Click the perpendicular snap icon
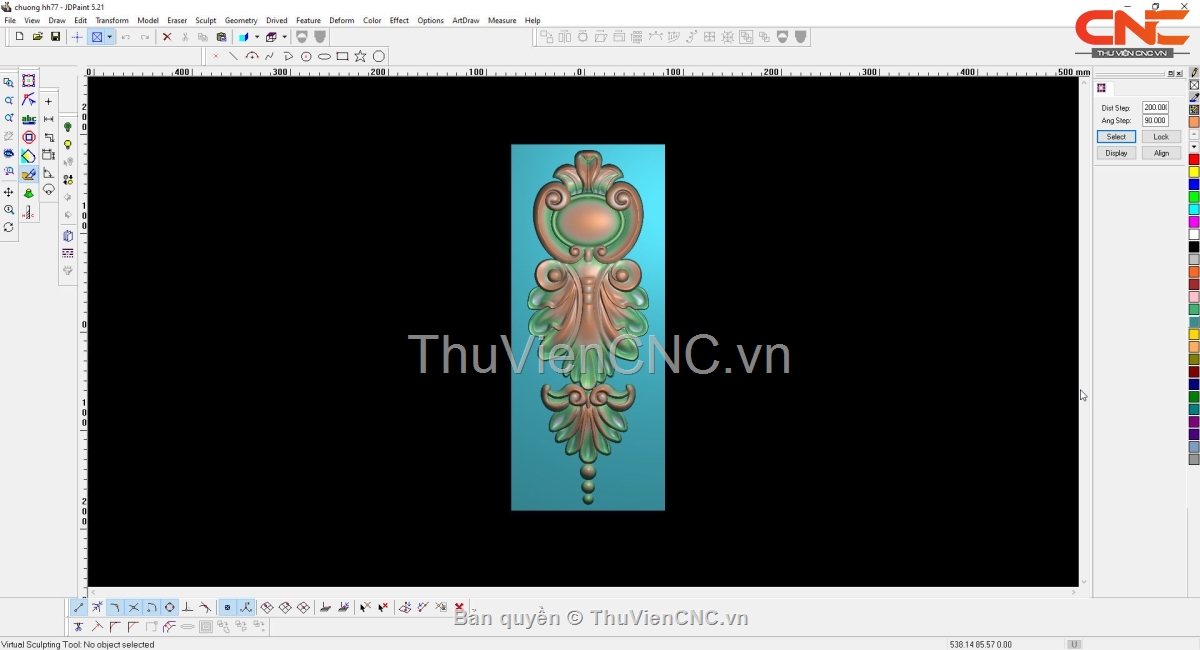The width and height of the screenshot is (1200, 650). (187, 607)
